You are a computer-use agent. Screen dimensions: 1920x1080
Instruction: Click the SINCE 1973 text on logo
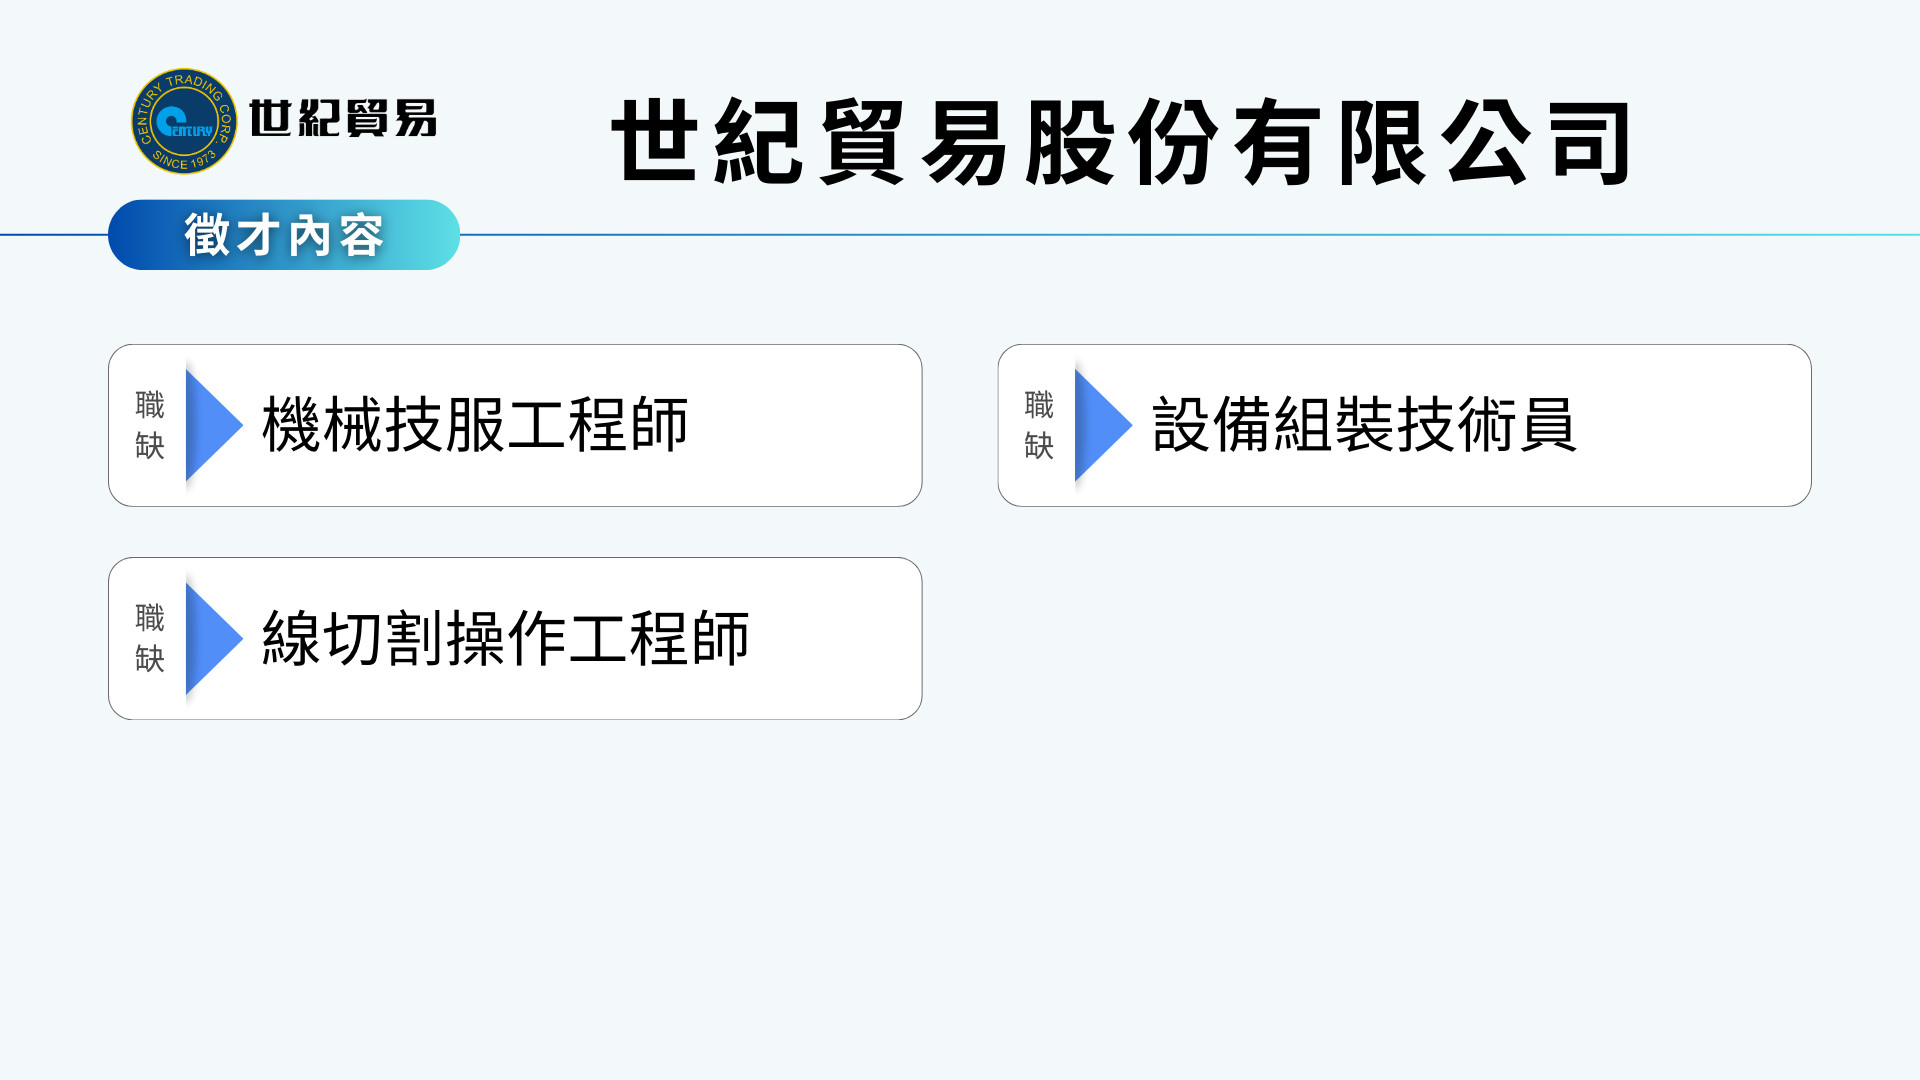pos(184,161)
